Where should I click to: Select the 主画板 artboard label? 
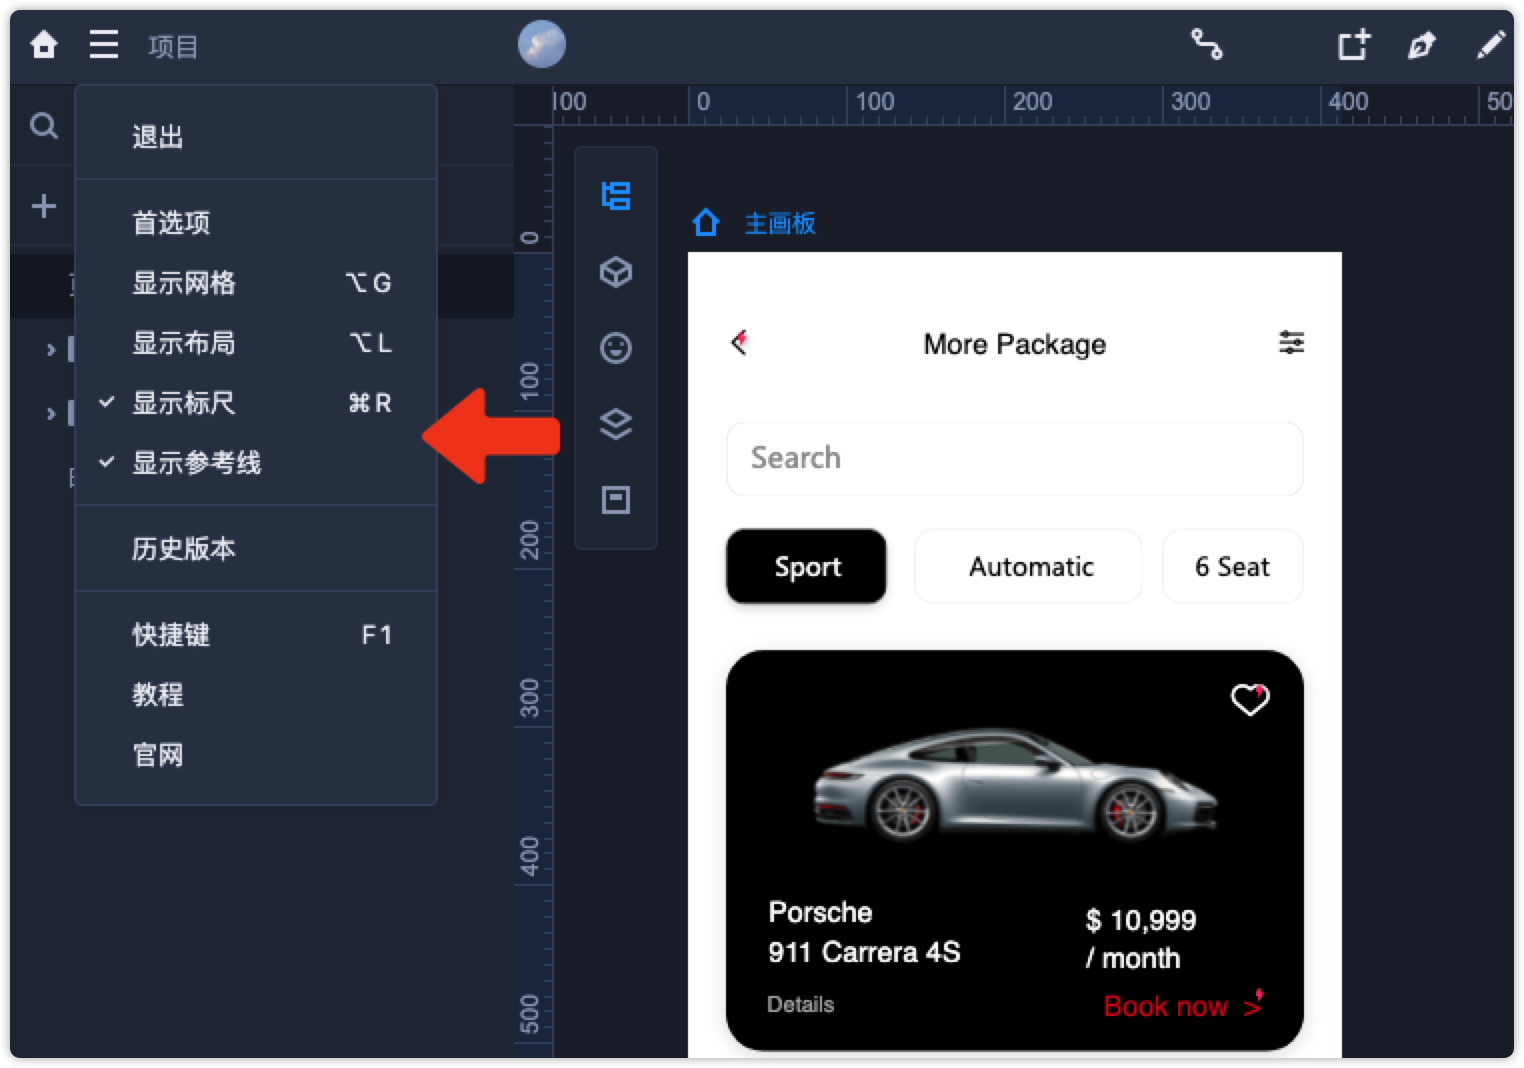coord(780,223)
